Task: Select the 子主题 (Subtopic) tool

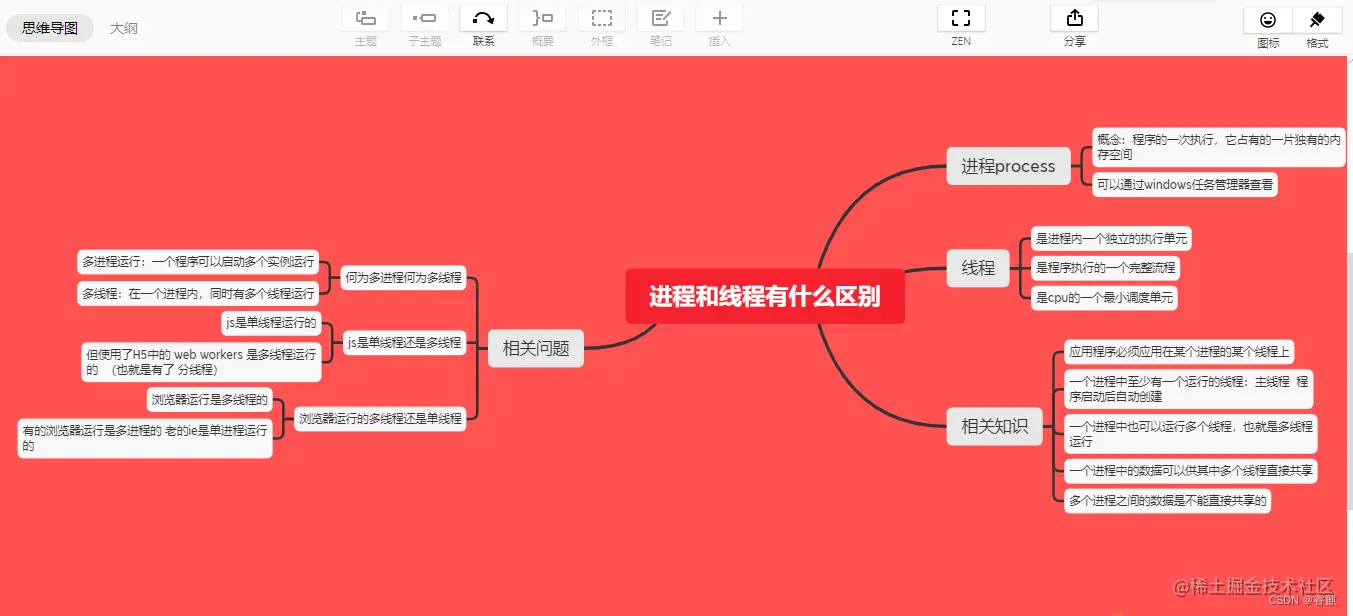Action: pos(424,24)
